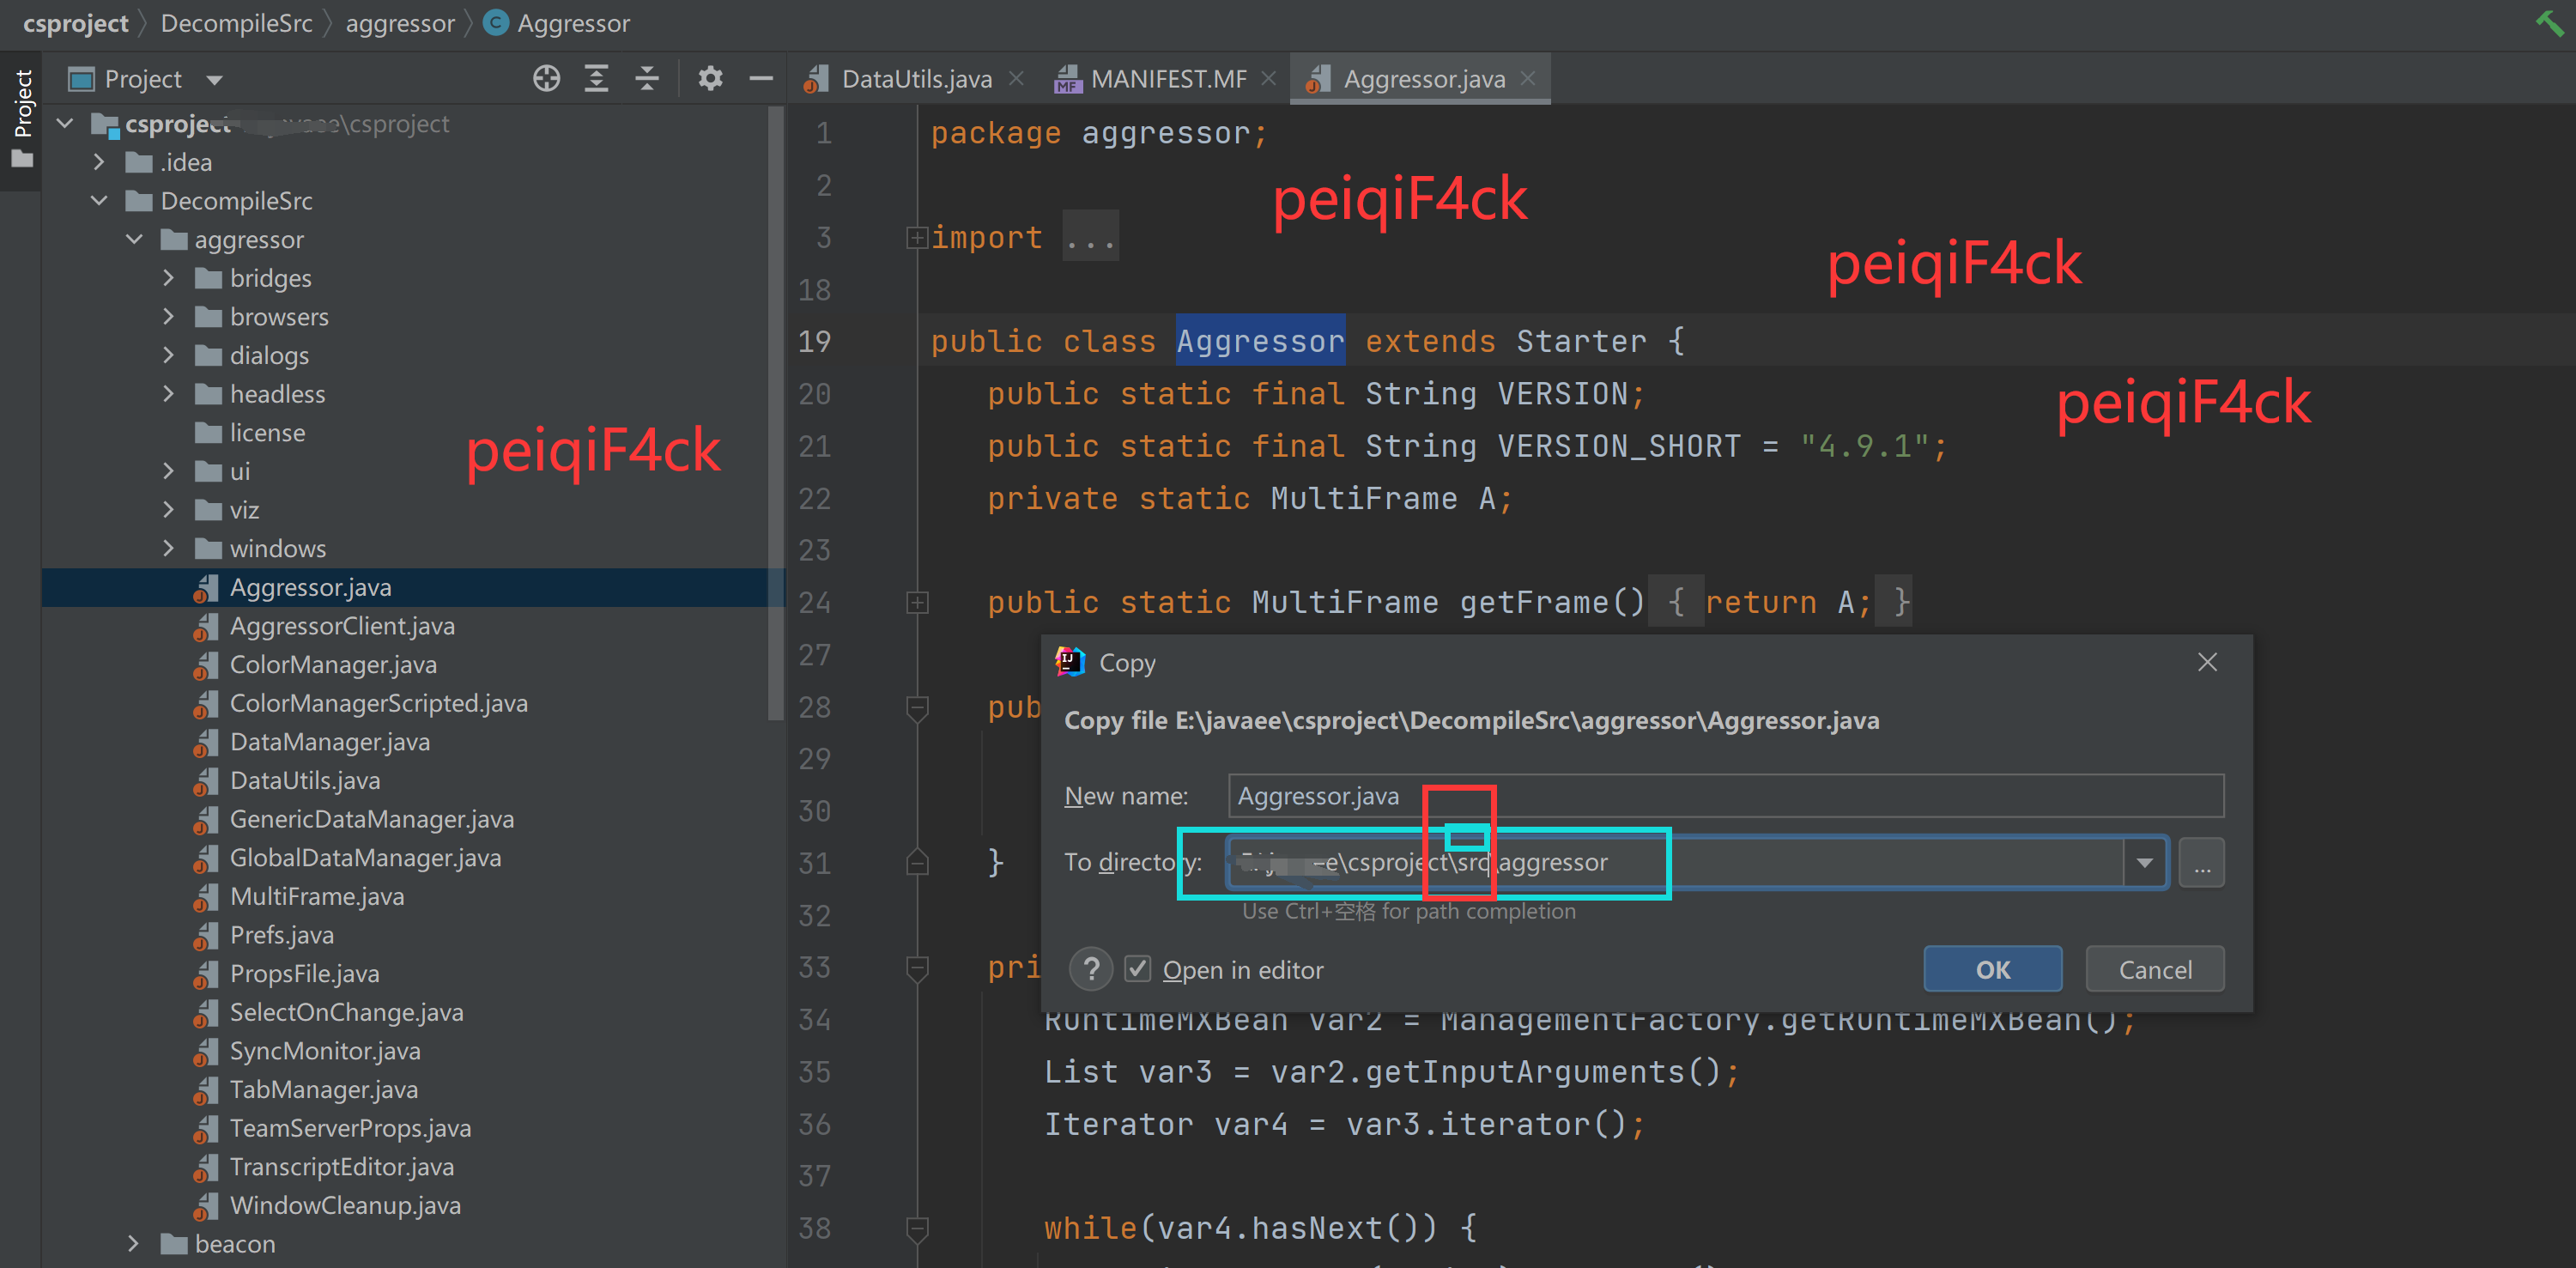The height and width of the screenshot is (1268, 2576).
Task: Toggle the Open in editor checkbox
Action: click(1137, 969)
